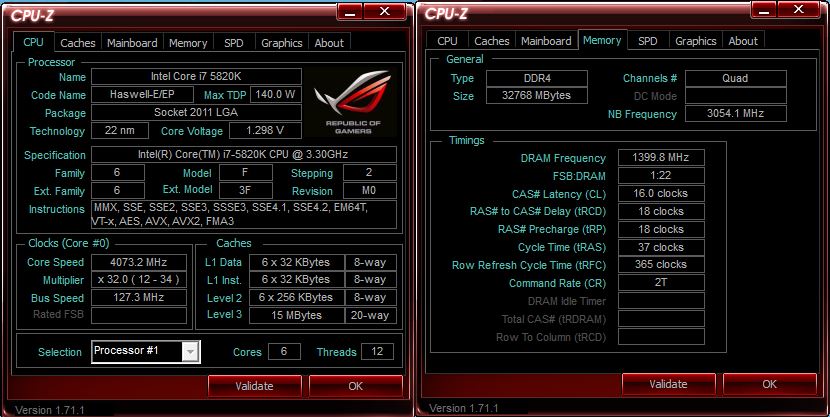Click the Cores count value 6

284,351
